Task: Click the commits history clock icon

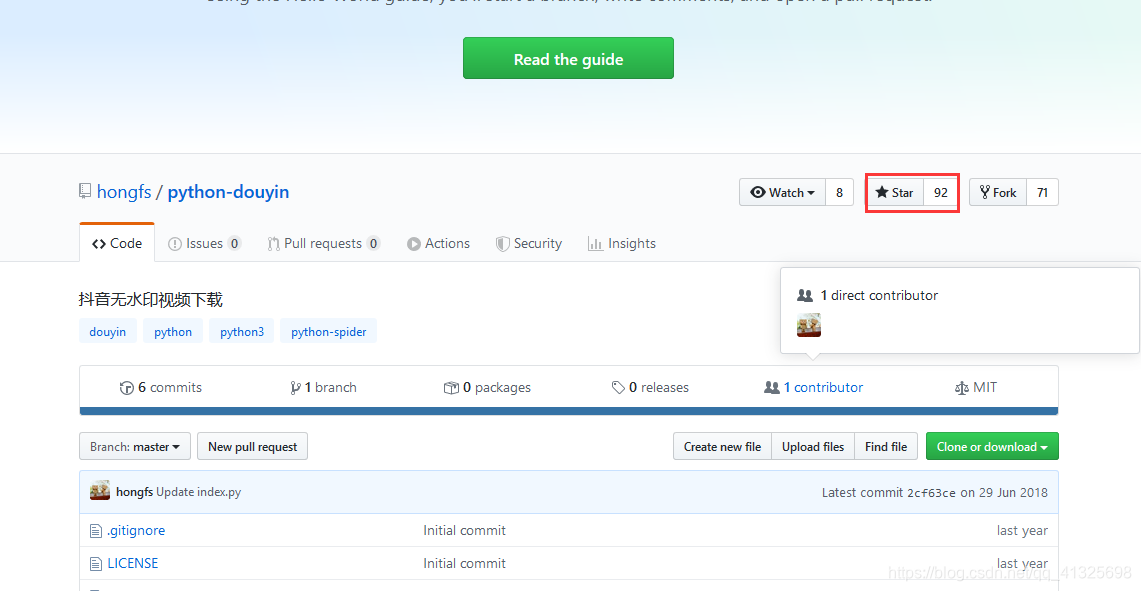Action: (127, 388)
